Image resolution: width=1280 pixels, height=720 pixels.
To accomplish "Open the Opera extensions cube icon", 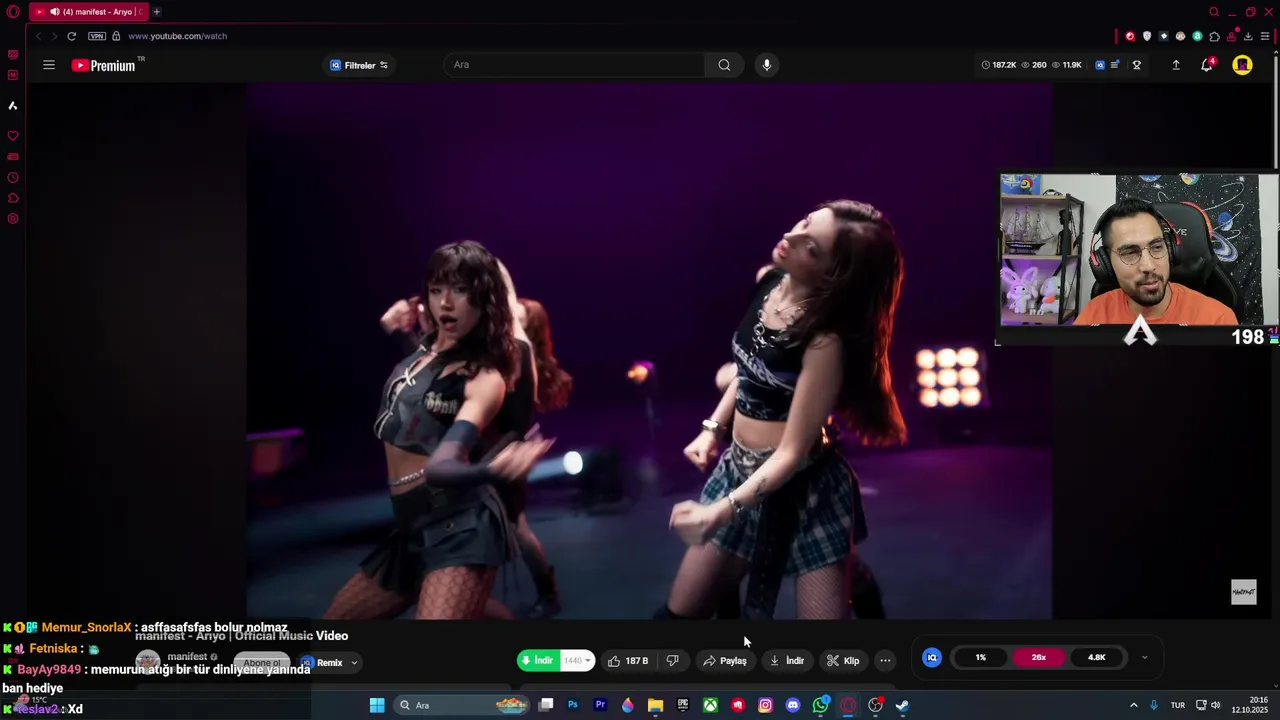I will (1214, 36).
